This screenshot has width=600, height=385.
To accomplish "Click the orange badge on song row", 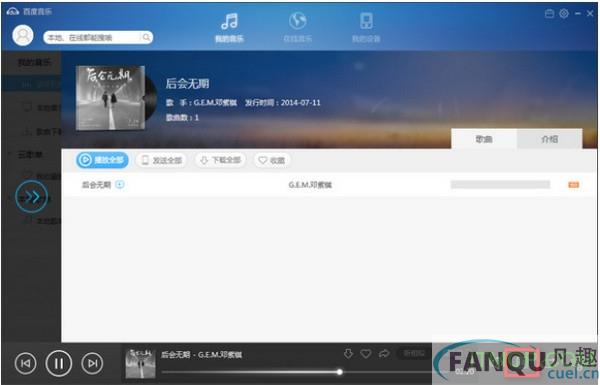I will pyautogui.click(x=573, y=185).
